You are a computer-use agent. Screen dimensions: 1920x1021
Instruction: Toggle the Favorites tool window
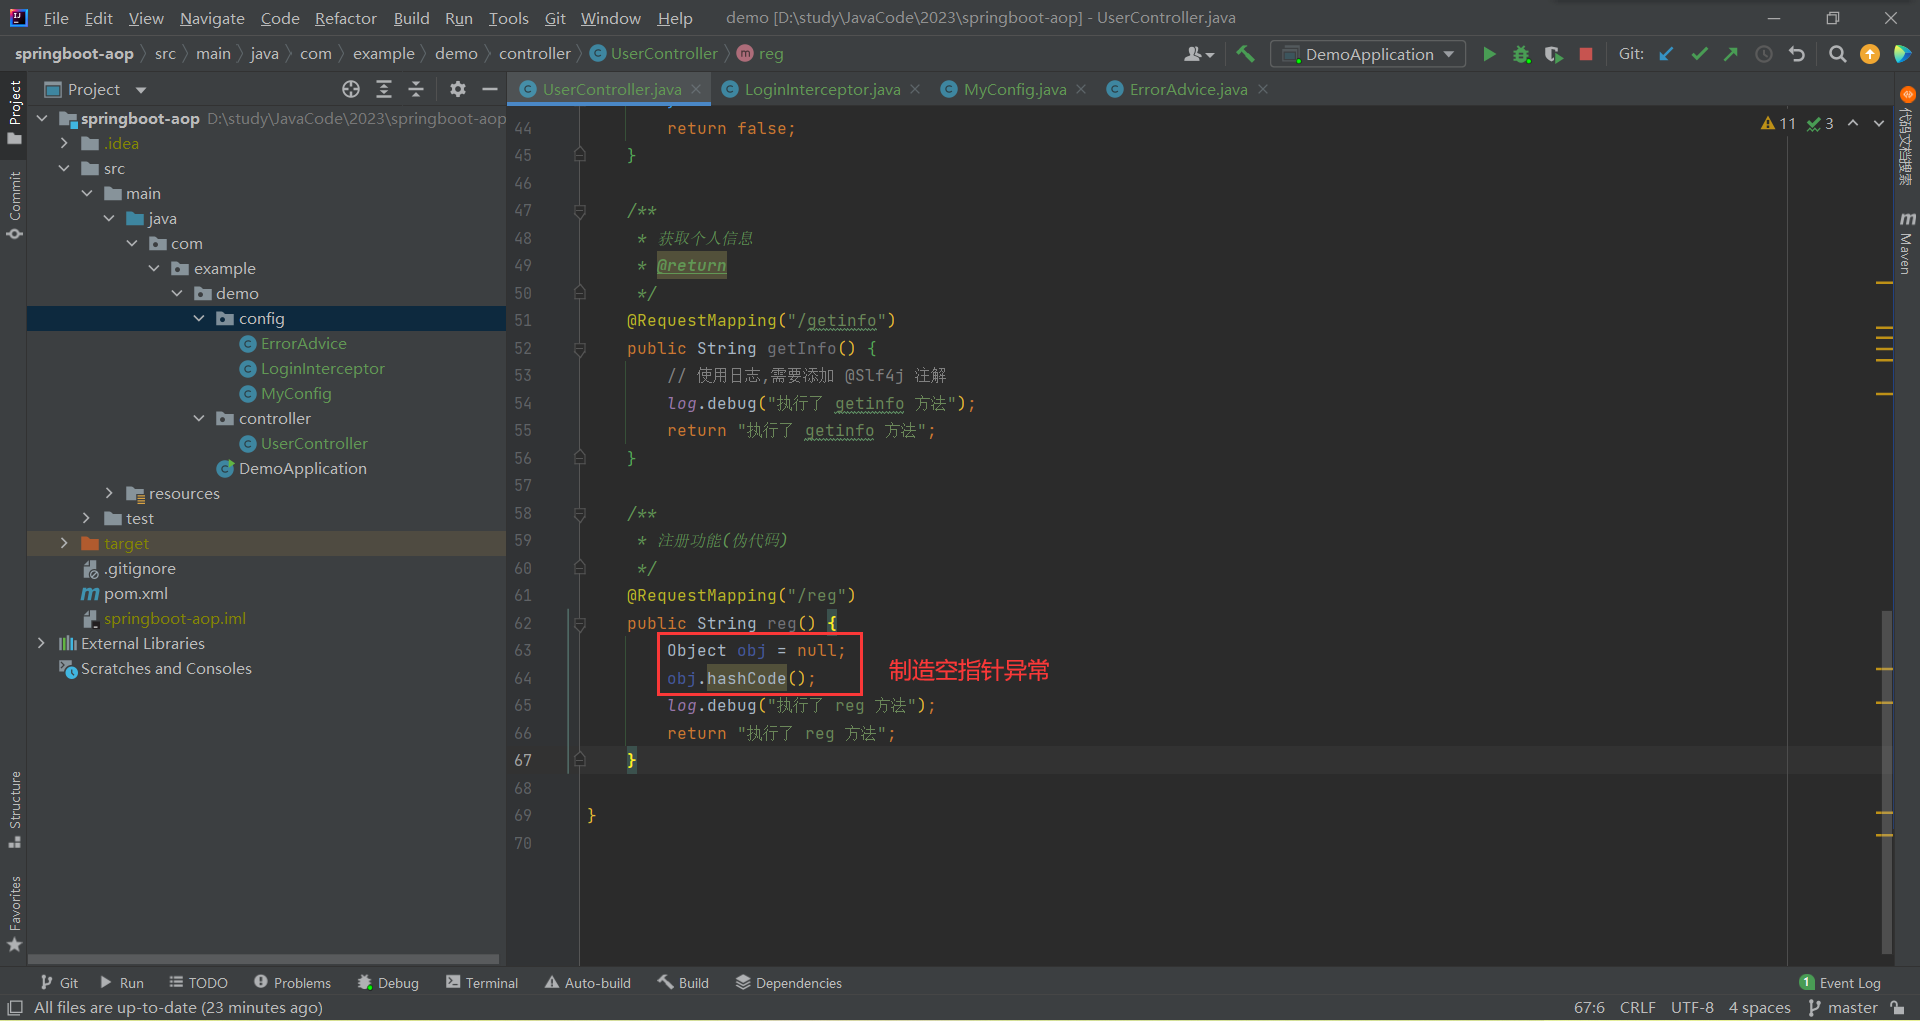[x=14, y=914]
